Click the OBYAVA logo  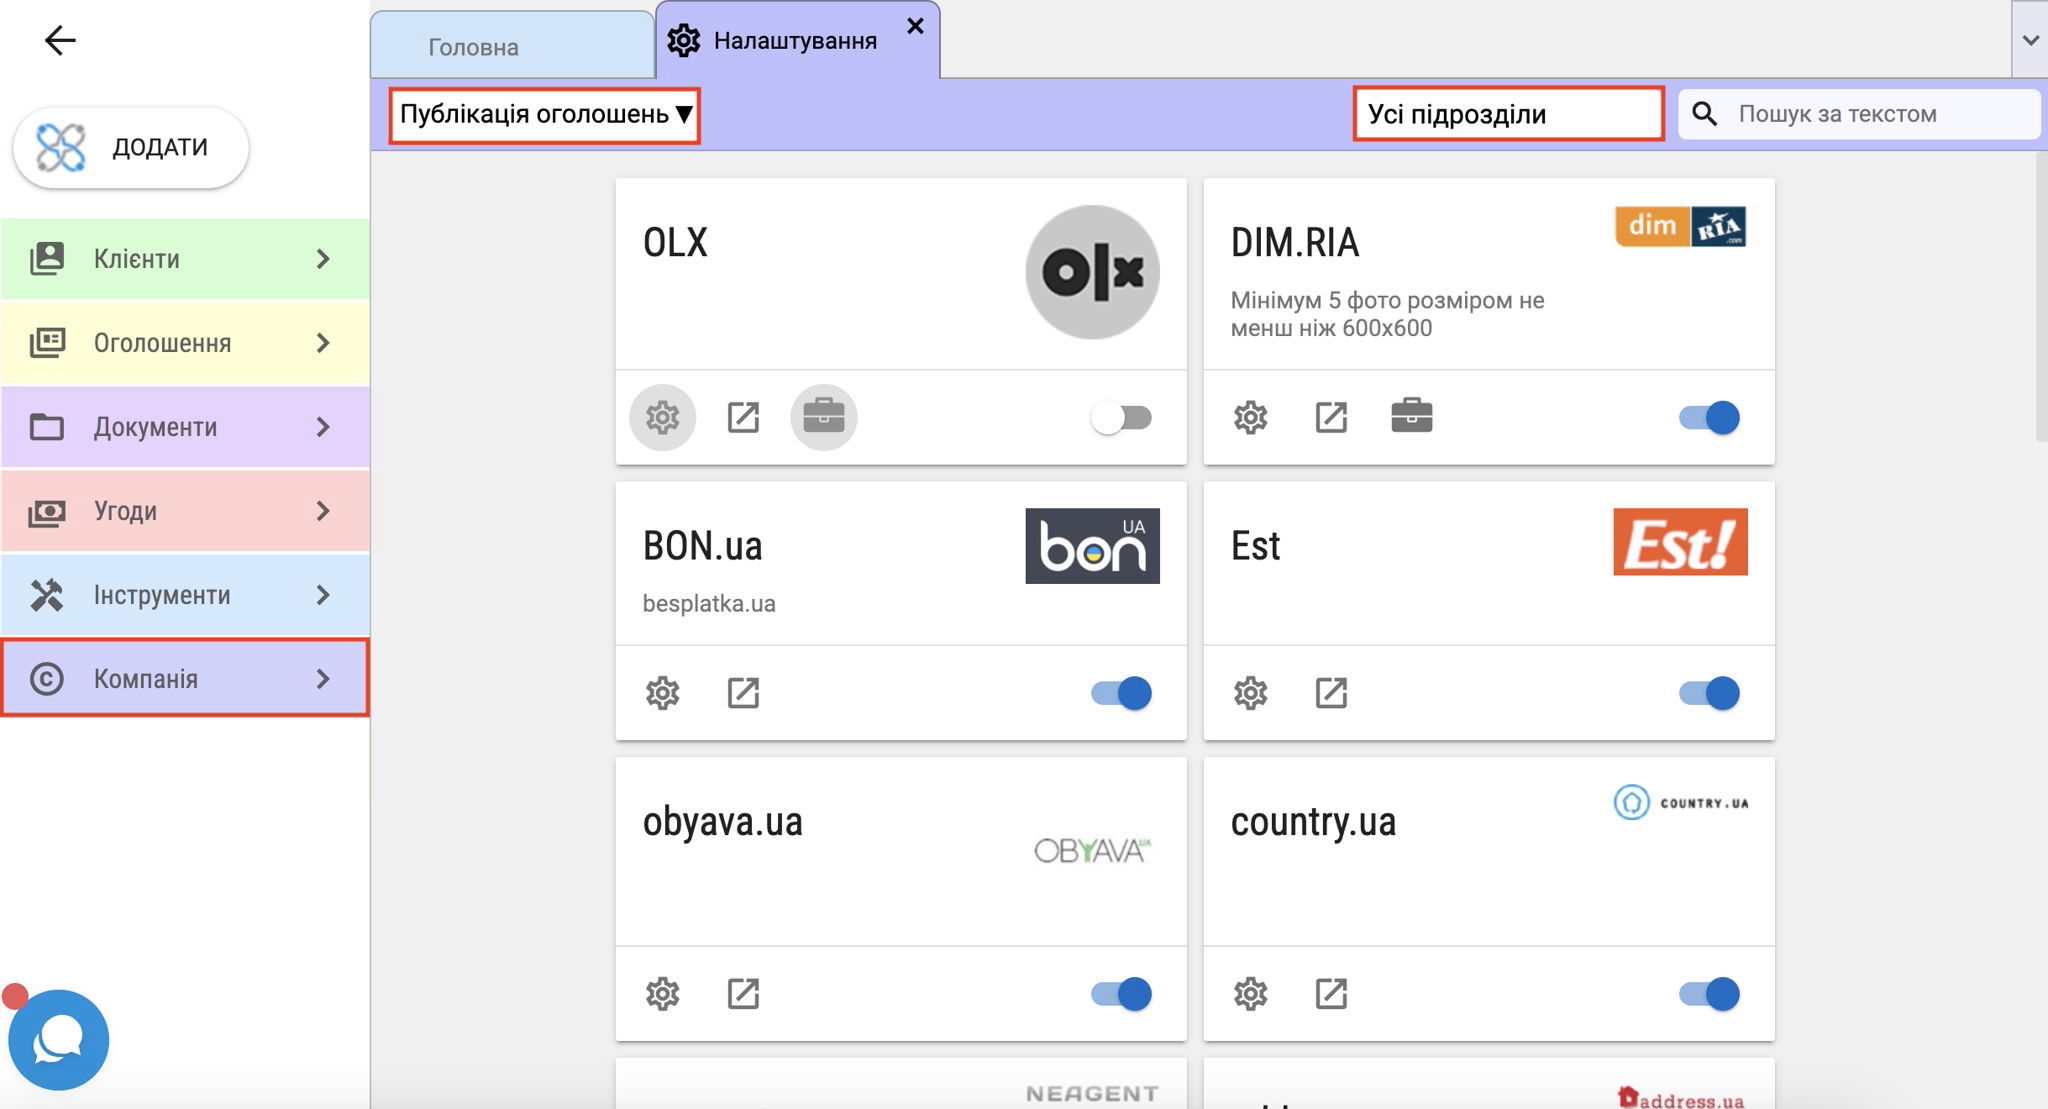point(1092,851)
